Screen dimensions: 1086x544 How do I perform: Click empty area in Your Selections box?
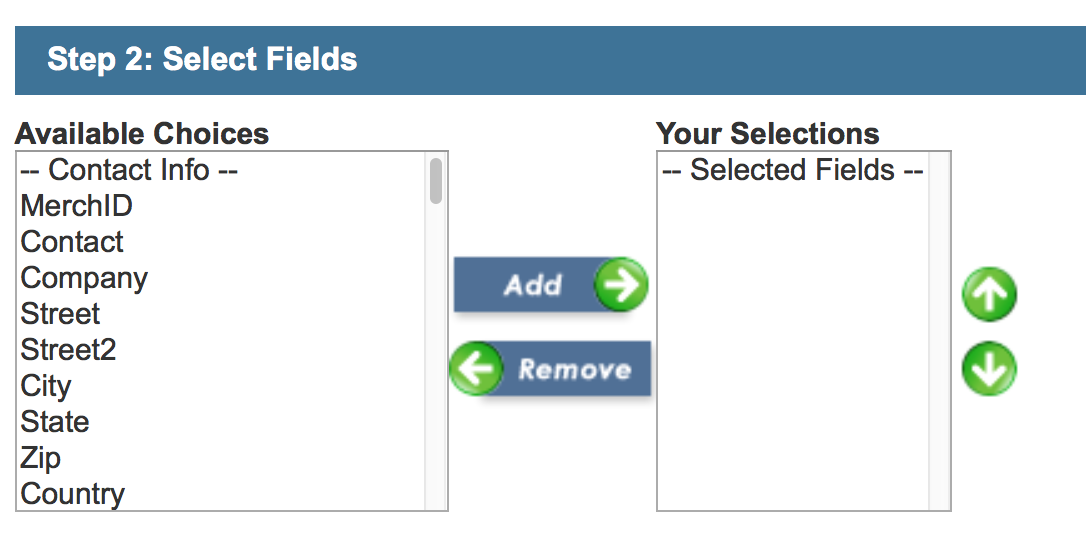pos(792,350)
